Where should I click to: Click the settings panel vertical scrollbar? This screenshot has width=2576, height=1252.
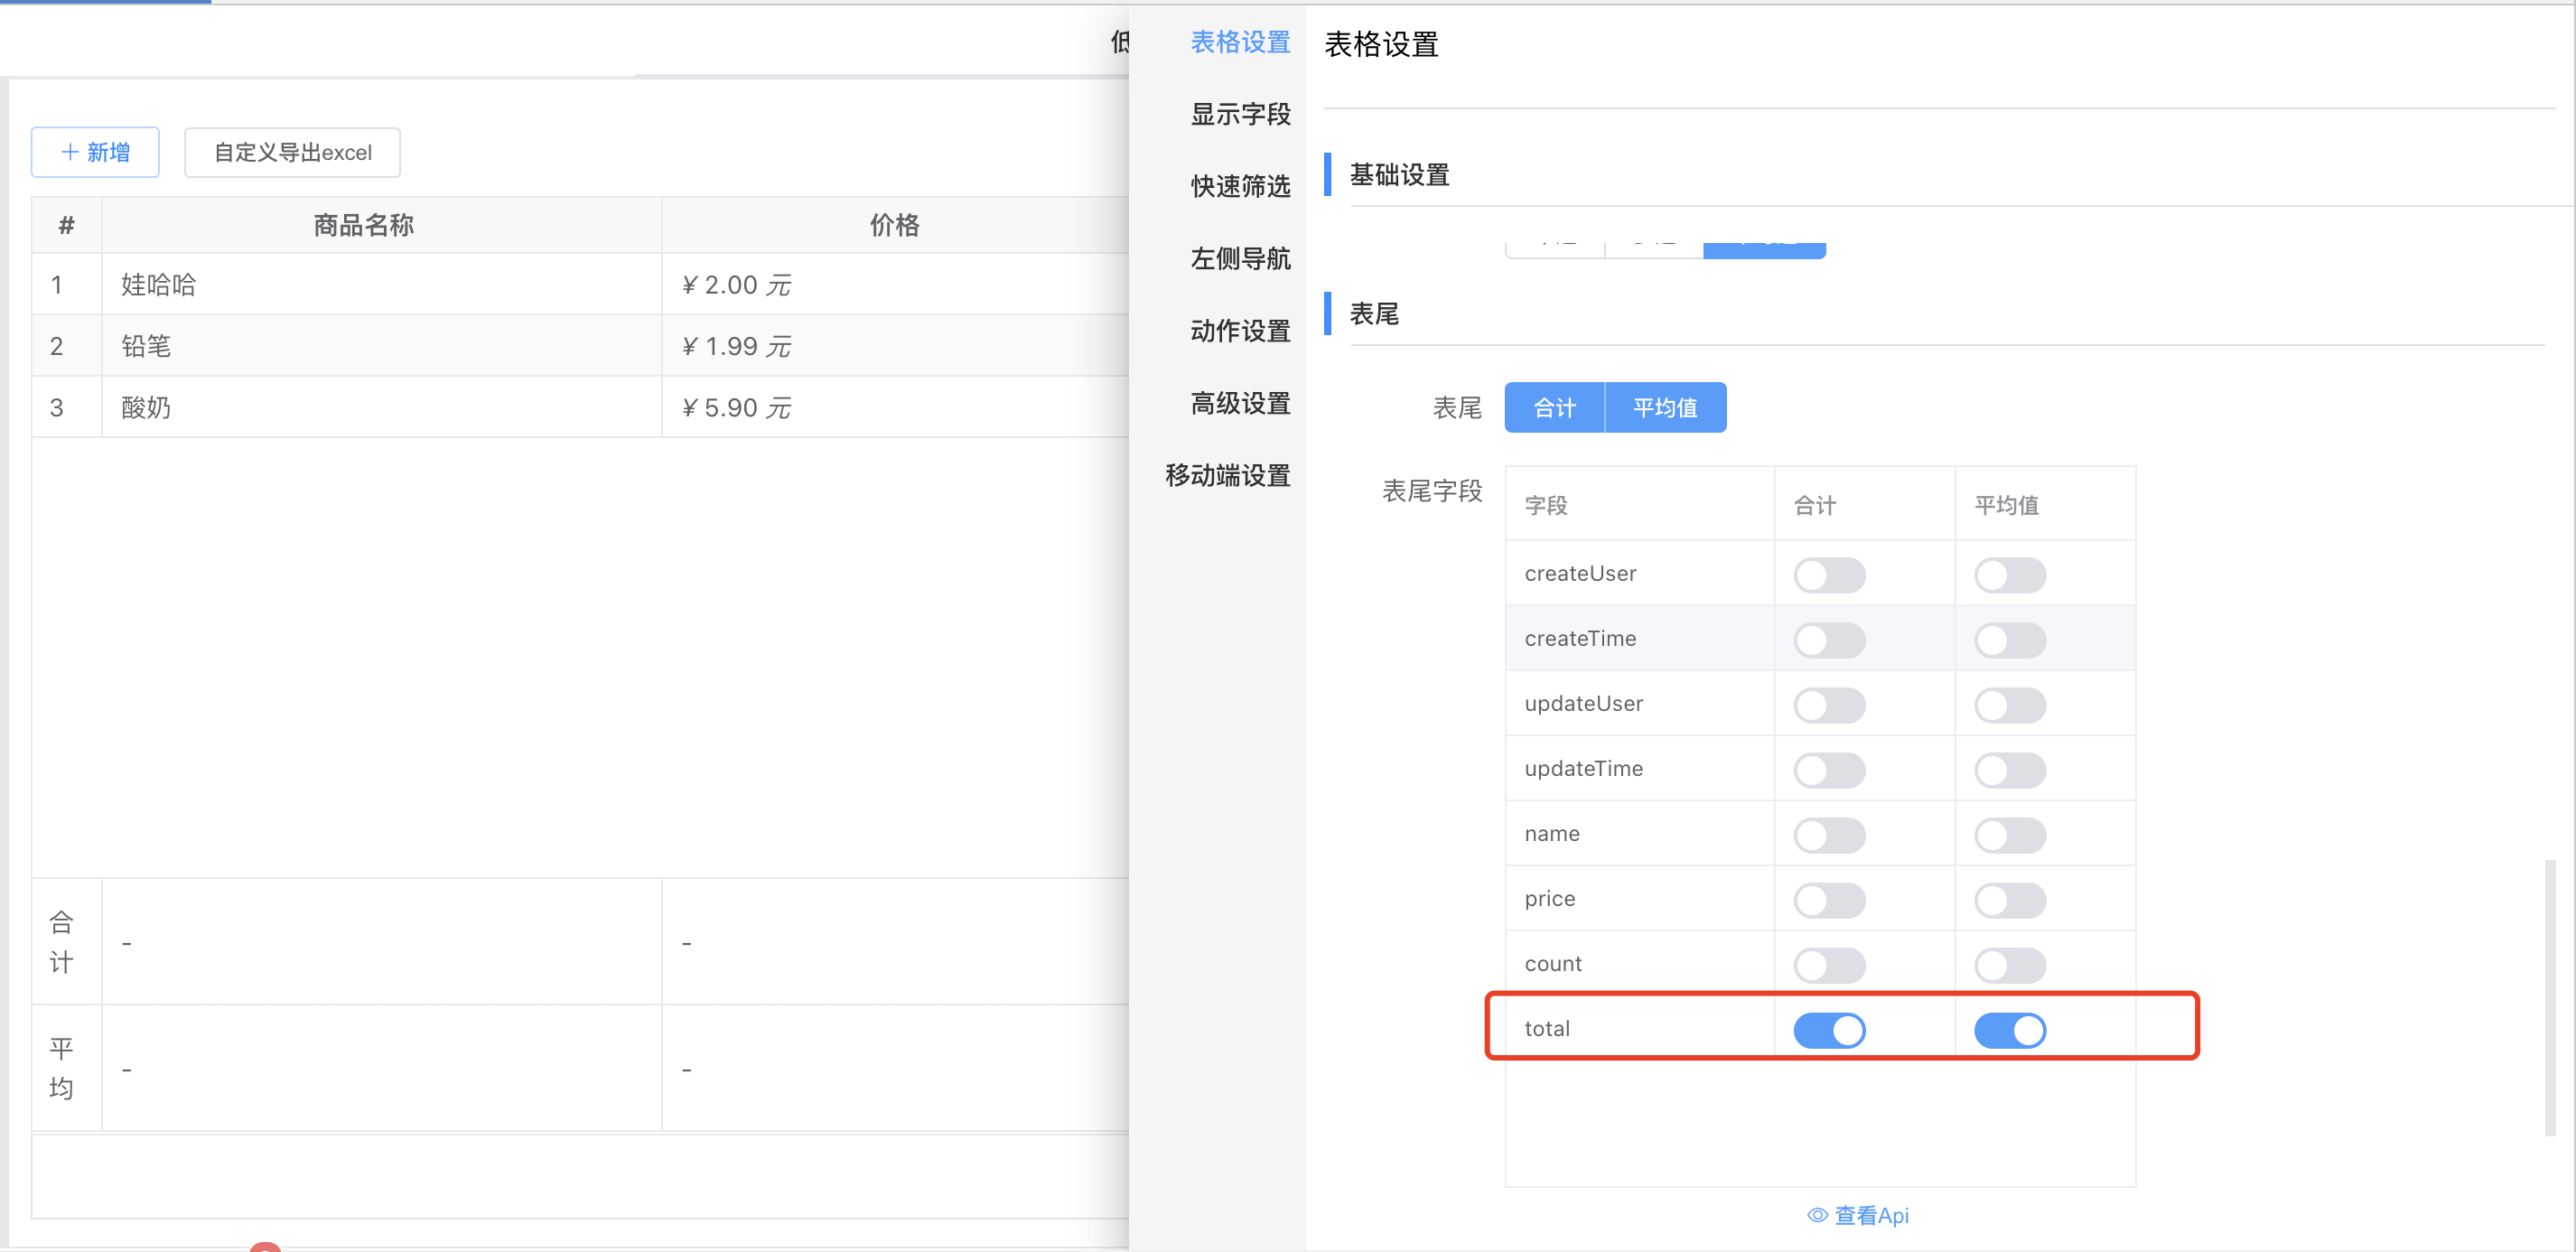[2549, 996]
